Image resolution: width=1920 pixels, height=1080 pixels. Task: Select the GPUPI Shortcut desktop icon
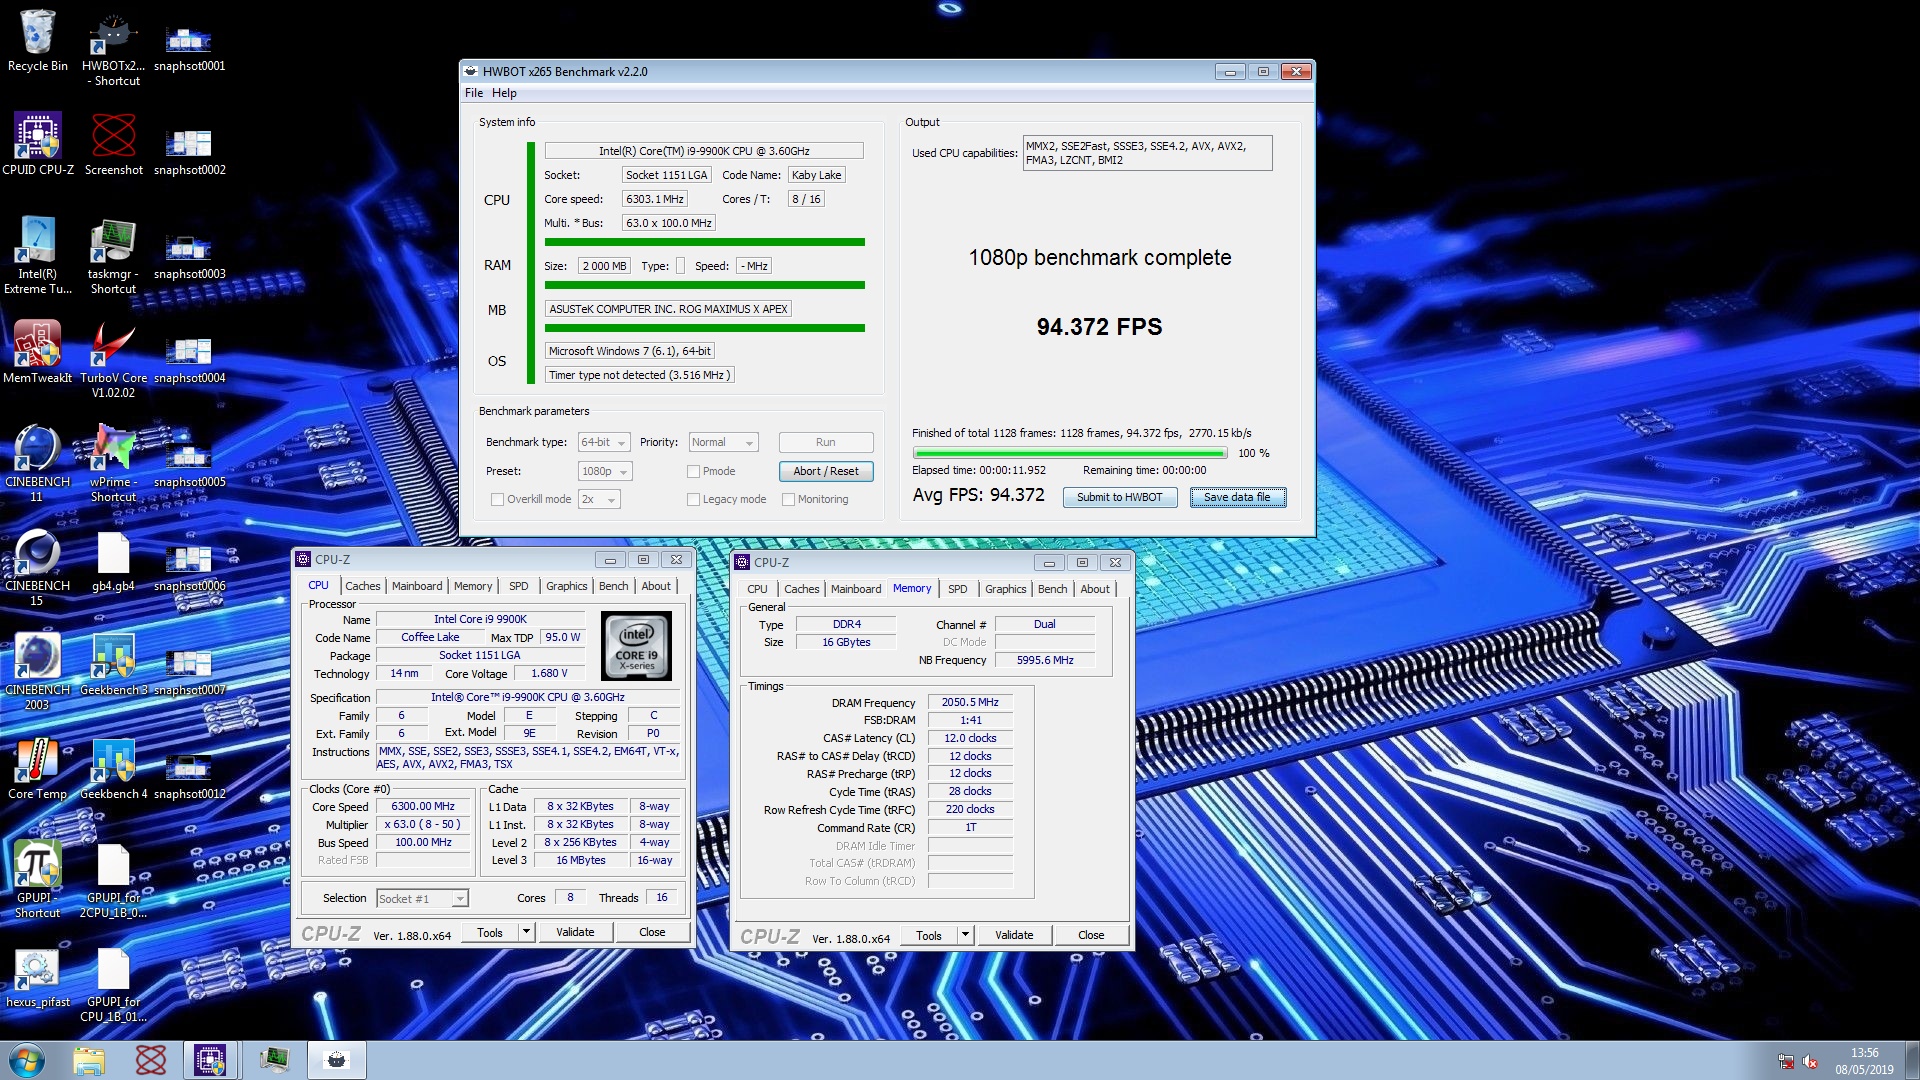tap(38, 880)
